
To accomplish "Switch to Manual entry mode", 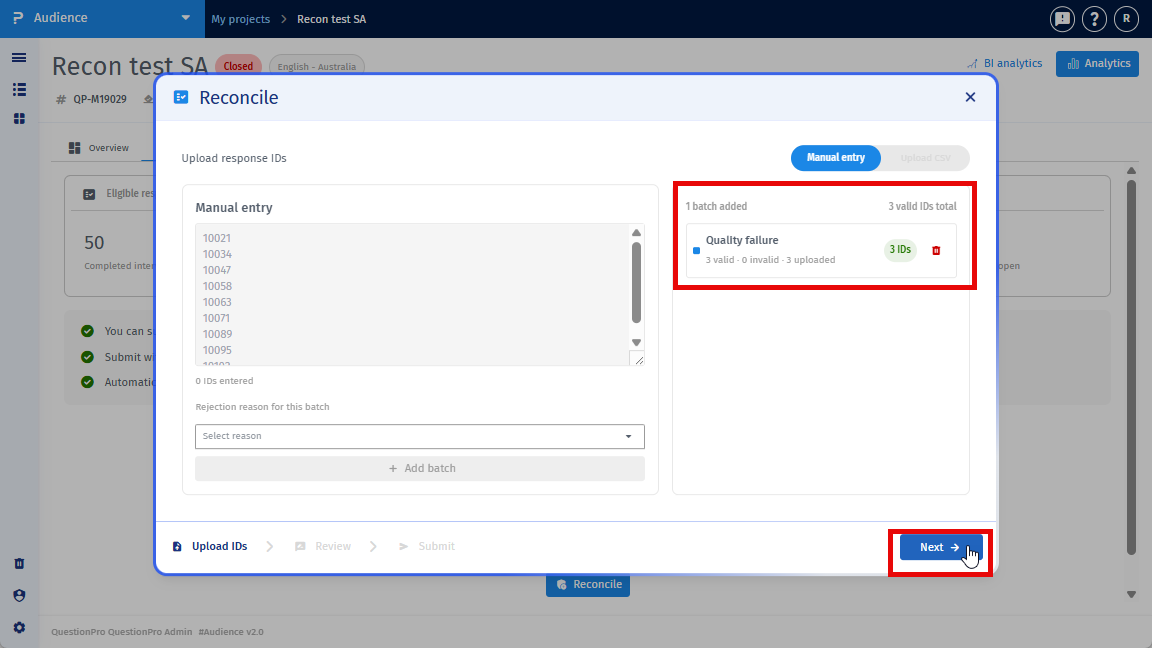I will pos(835,158).
